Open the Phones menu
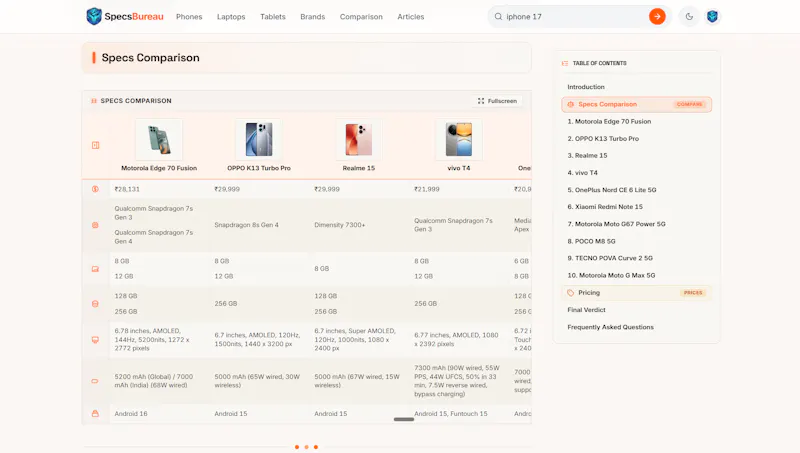The height and width of the screenshot is (453, 800). 189,16
